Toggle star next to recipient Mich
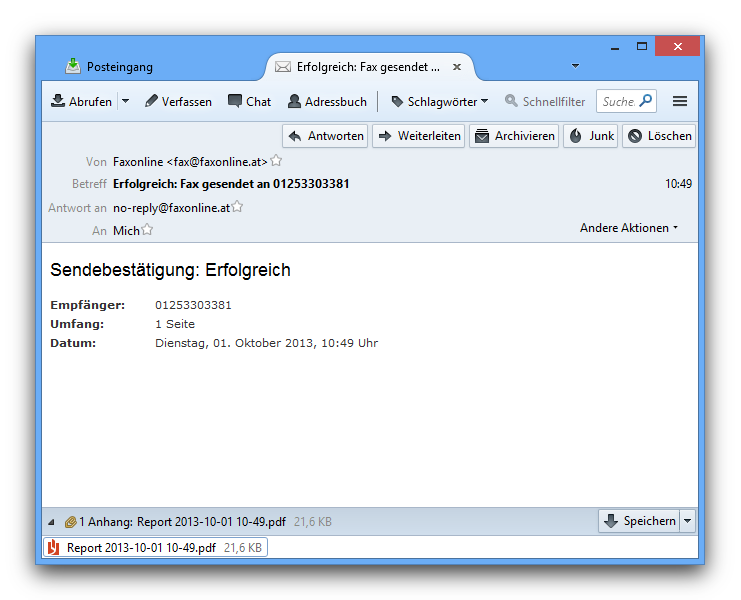 (147, 230)
